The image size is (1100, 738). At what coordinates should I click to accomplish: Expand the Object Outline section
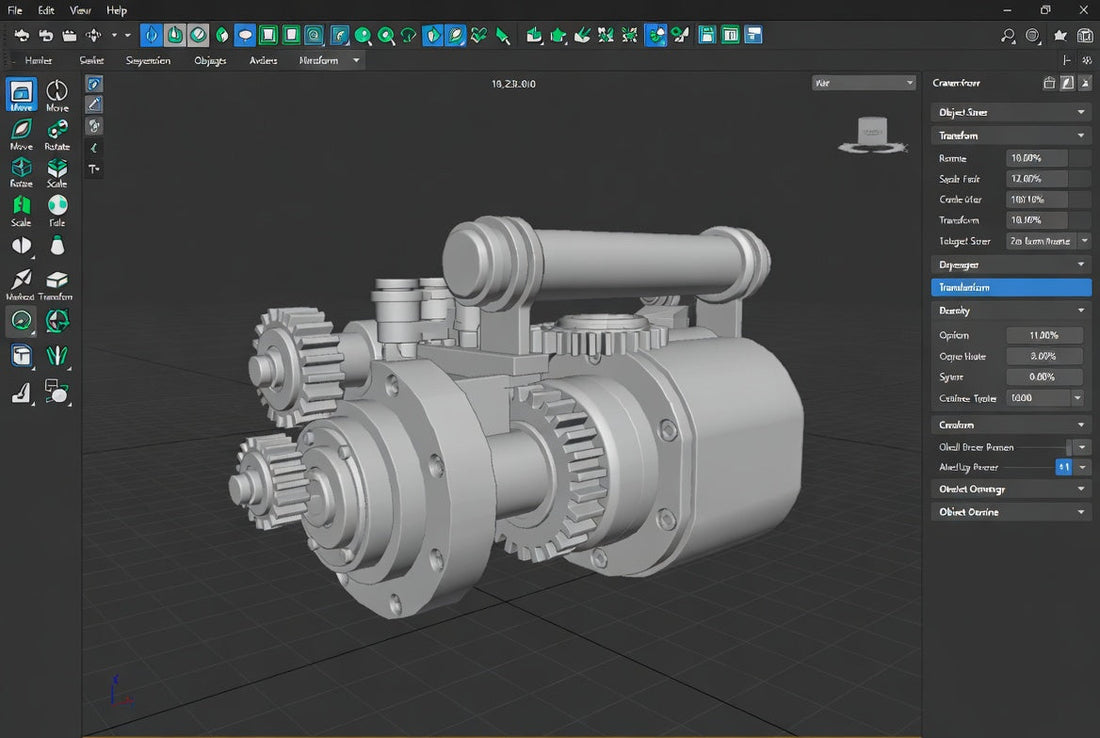(1010, 511)
